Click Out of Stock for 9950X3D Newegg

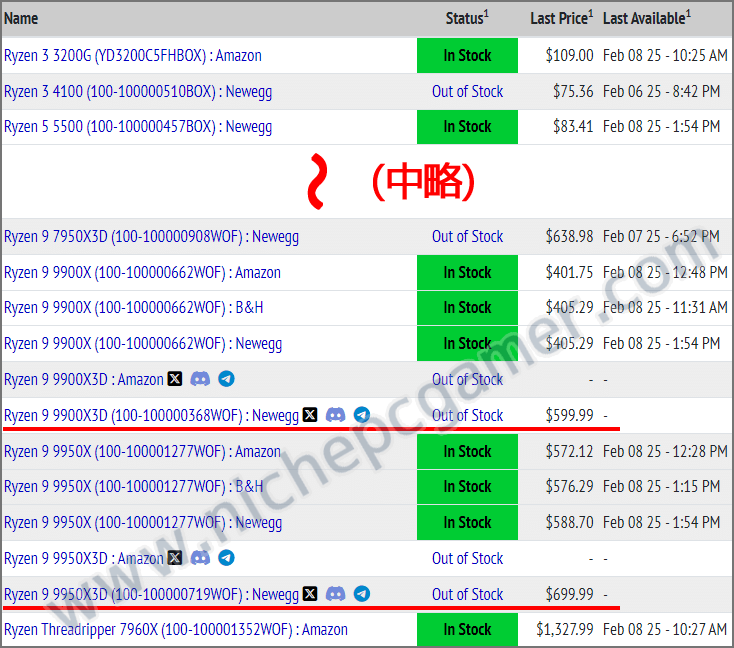467,594
